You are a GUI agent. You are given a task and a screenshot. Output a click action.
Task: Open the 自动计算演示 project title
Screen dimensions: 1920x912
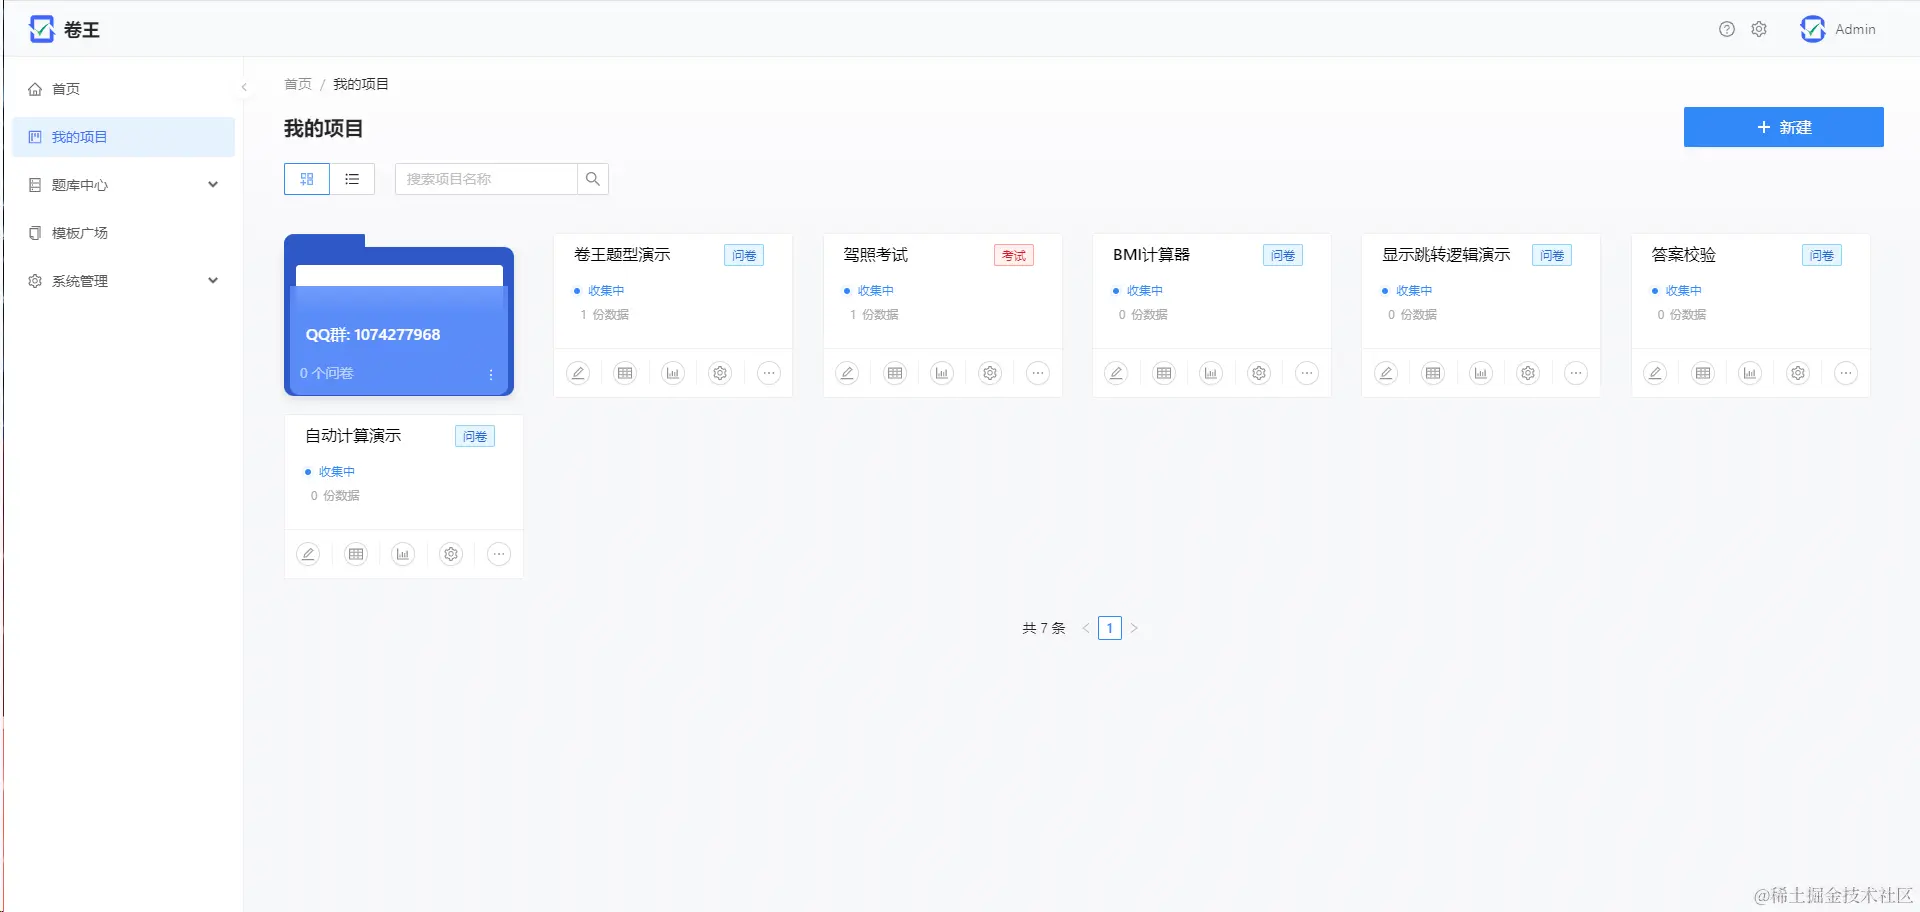coord(353,436)
